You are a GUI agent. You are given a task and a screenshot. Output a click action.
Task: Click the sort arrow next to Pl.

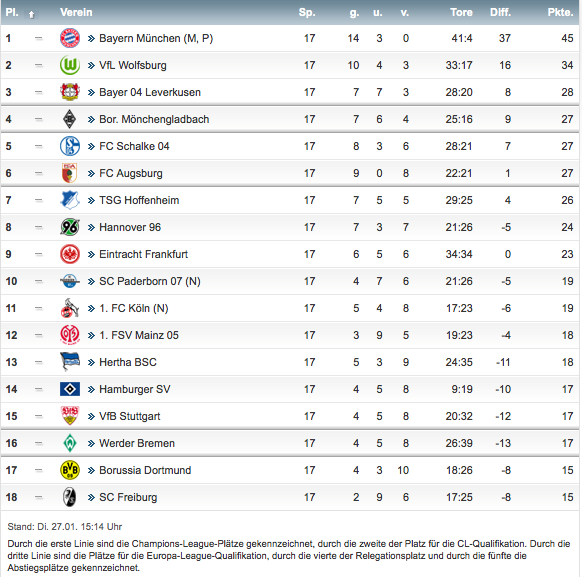(x=32, y=14)
